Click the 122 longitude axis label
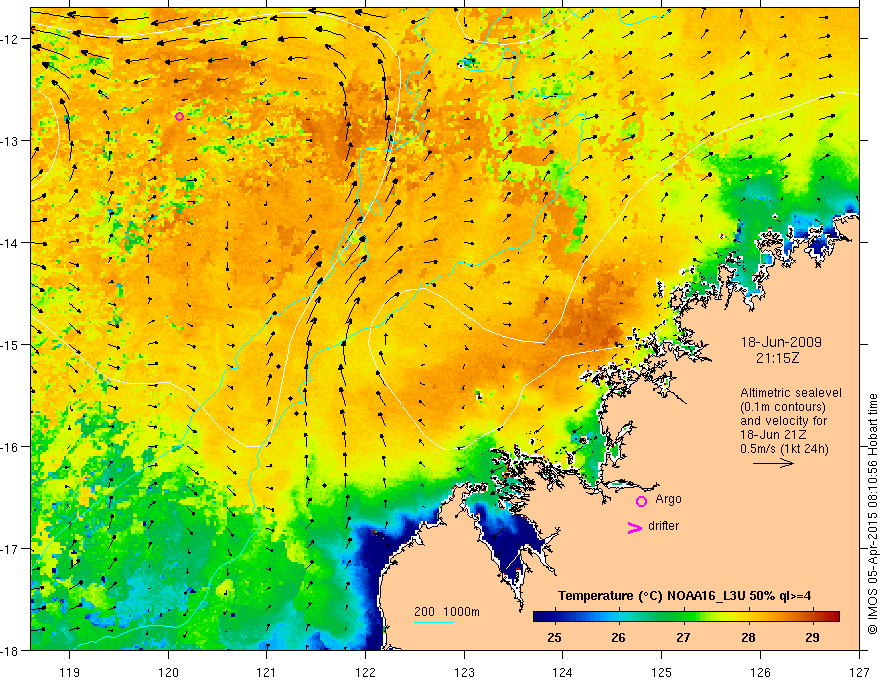The height and width of the screenshot is (680, 880). click(x=365, y=672)
